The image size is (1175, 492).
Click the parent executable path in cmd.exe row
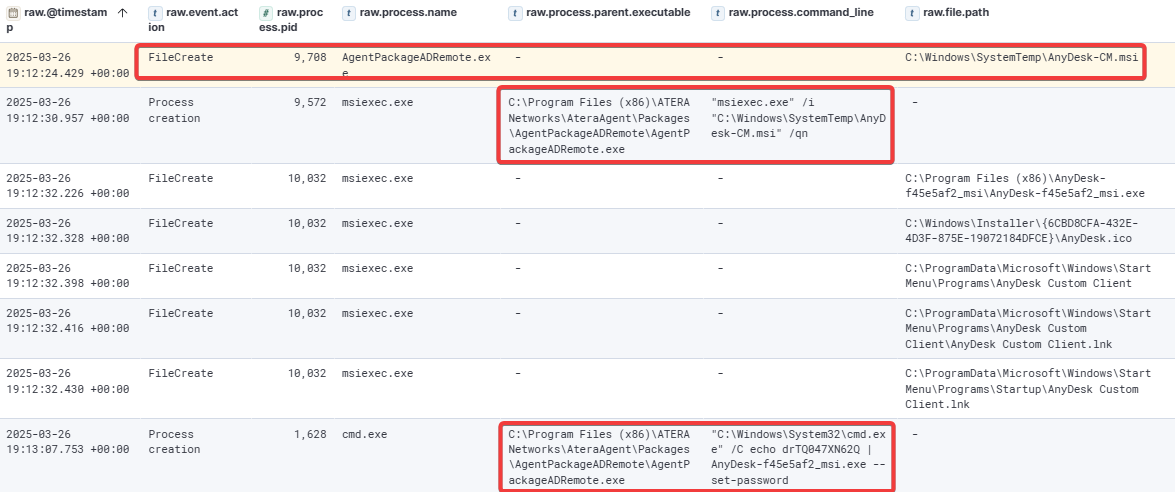coord(599,457)
